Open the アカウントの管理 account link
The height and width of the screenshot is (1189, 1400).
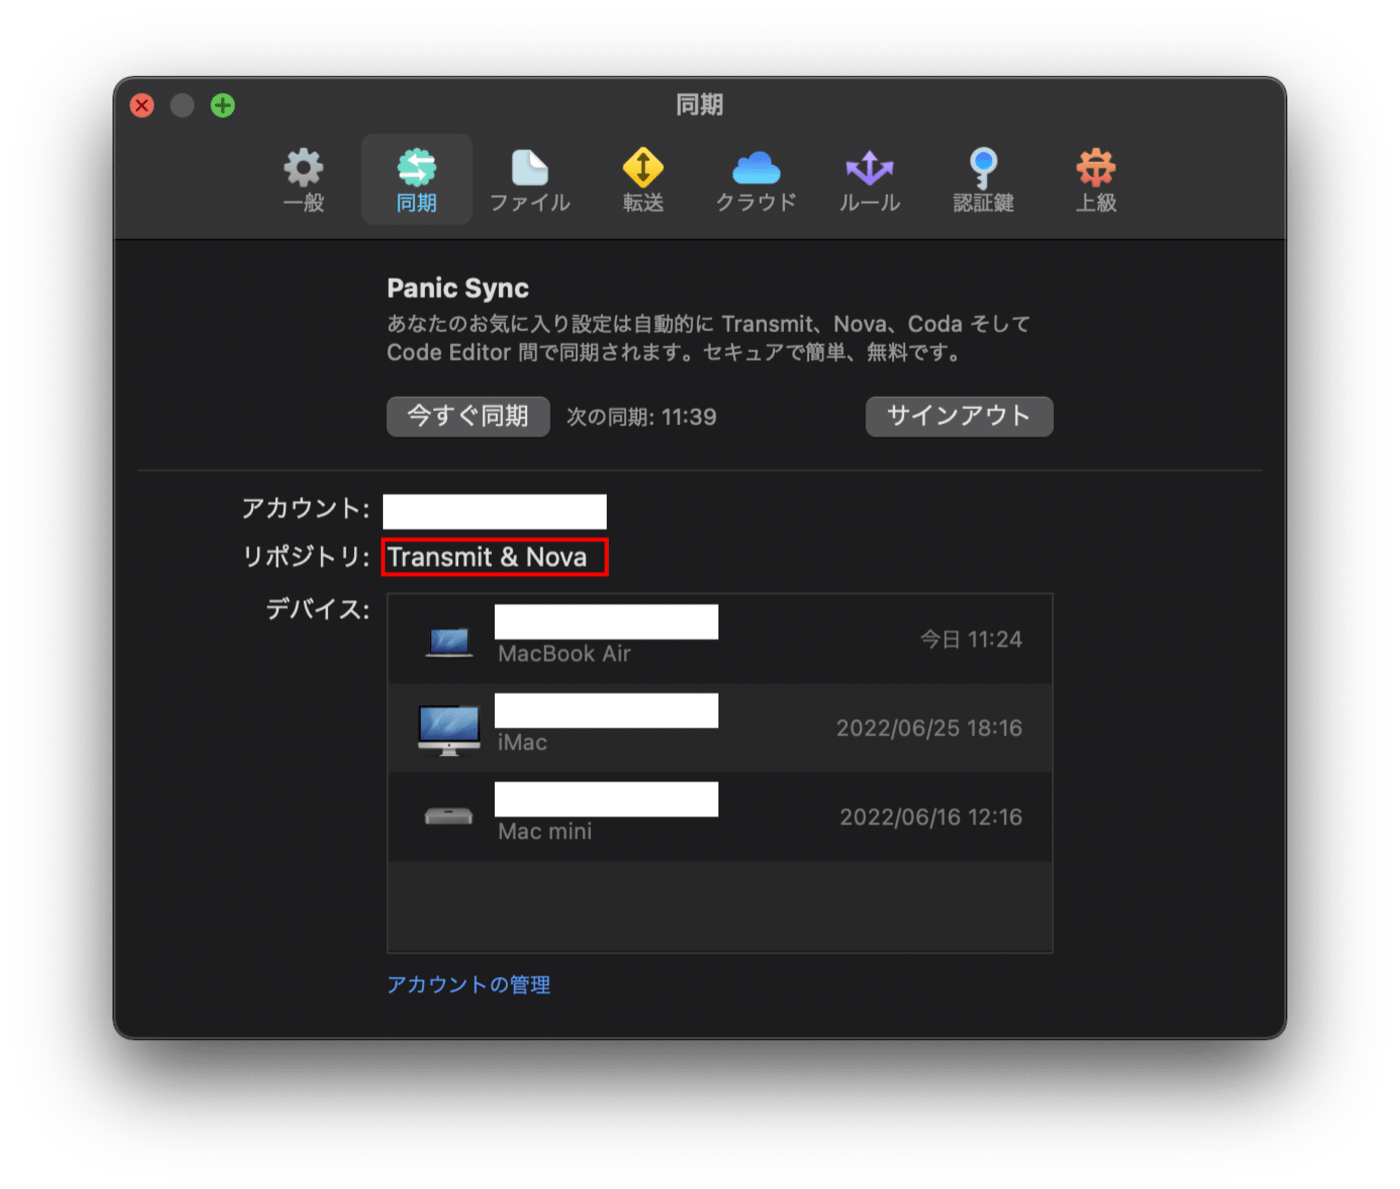(x=469, y=985)
